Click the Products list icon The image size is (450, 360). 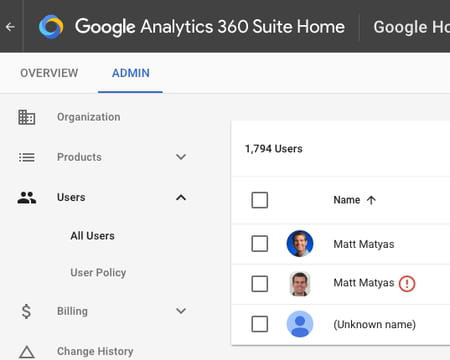point(27,157)
